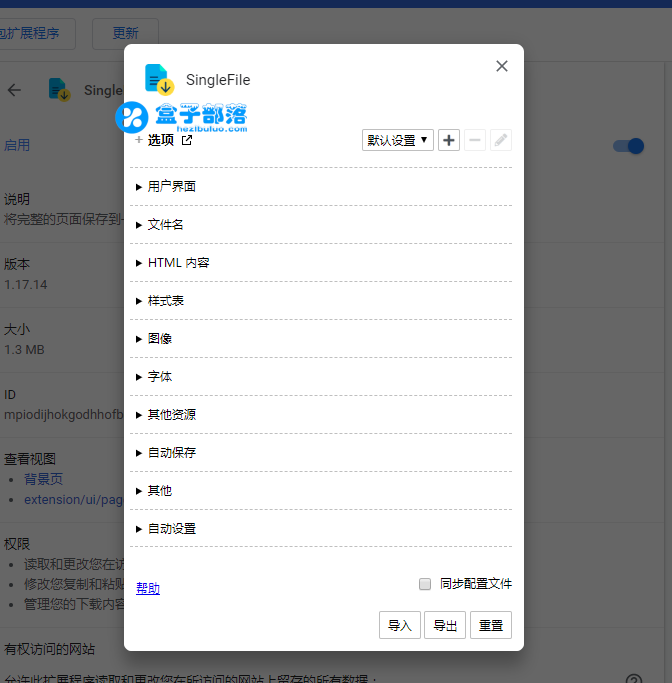
Task: Click the 权限 heading
Action: tap(17, 544)
